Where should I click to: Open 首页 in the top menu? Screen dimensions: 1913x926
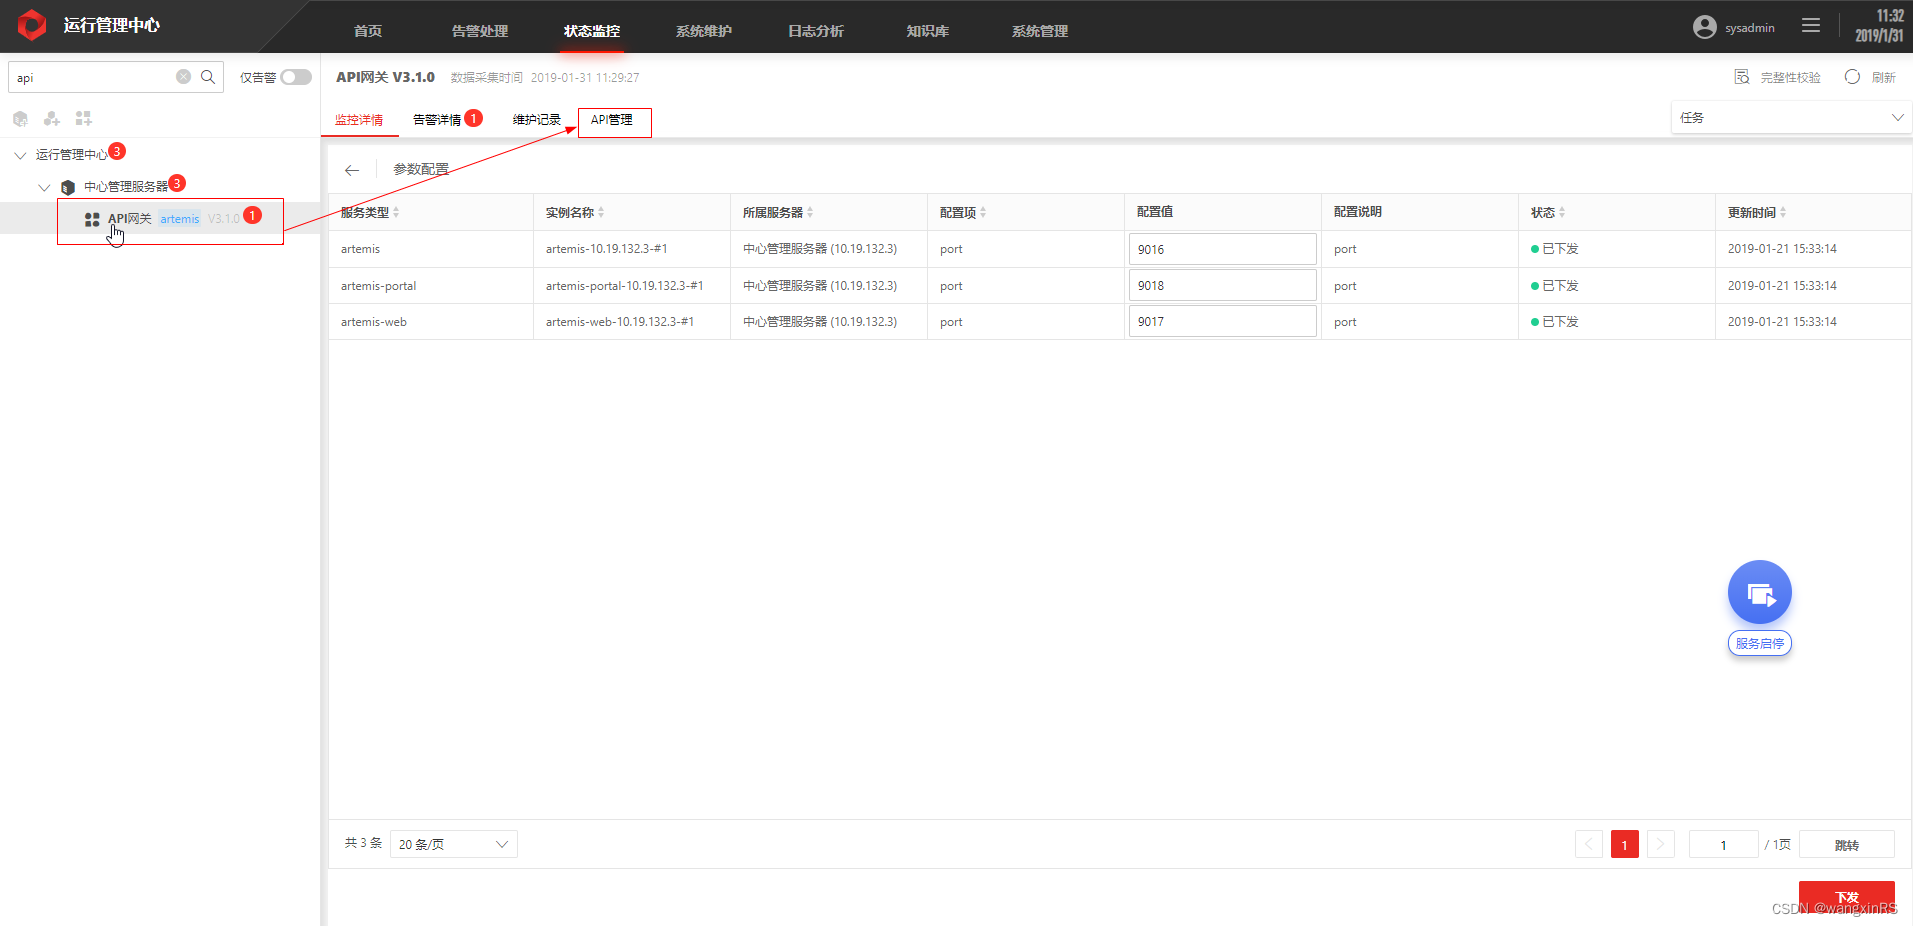point(368,31)
